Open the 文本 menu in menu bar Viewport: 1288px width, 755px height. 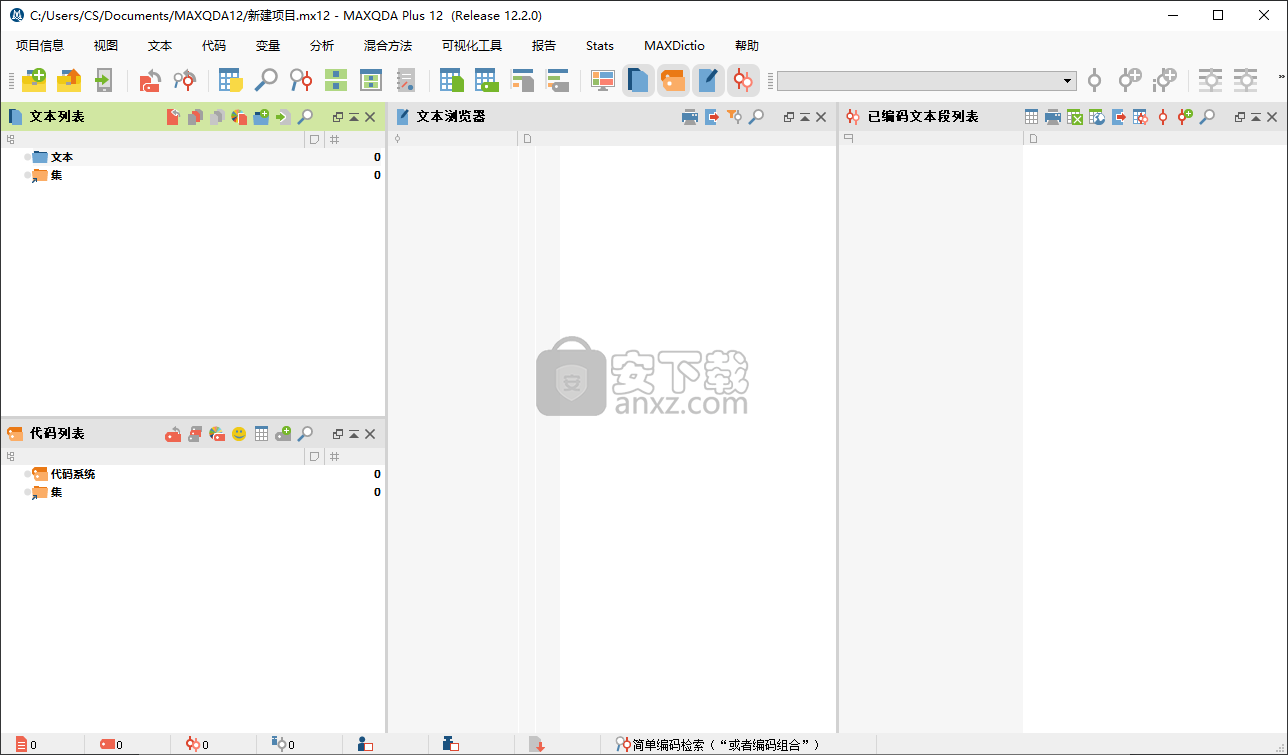(160, 46)
